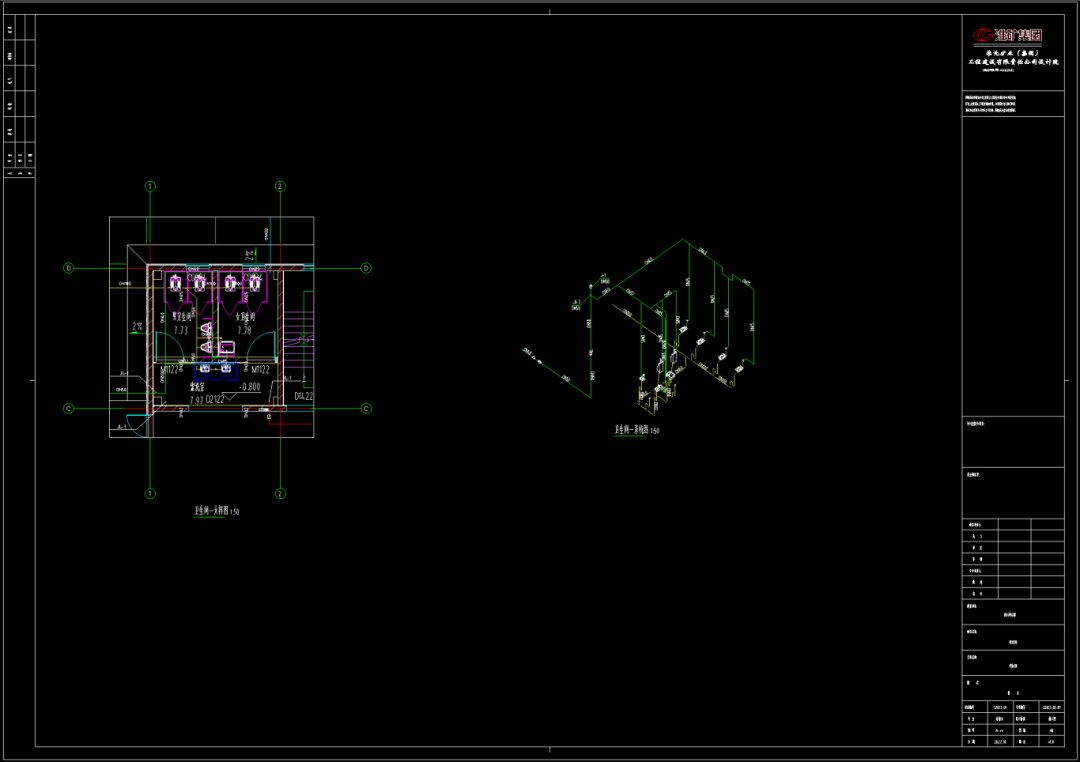Click the 7.78 elevation text in the right room
The image size is (1080, 762).
(x=244, y=330)
